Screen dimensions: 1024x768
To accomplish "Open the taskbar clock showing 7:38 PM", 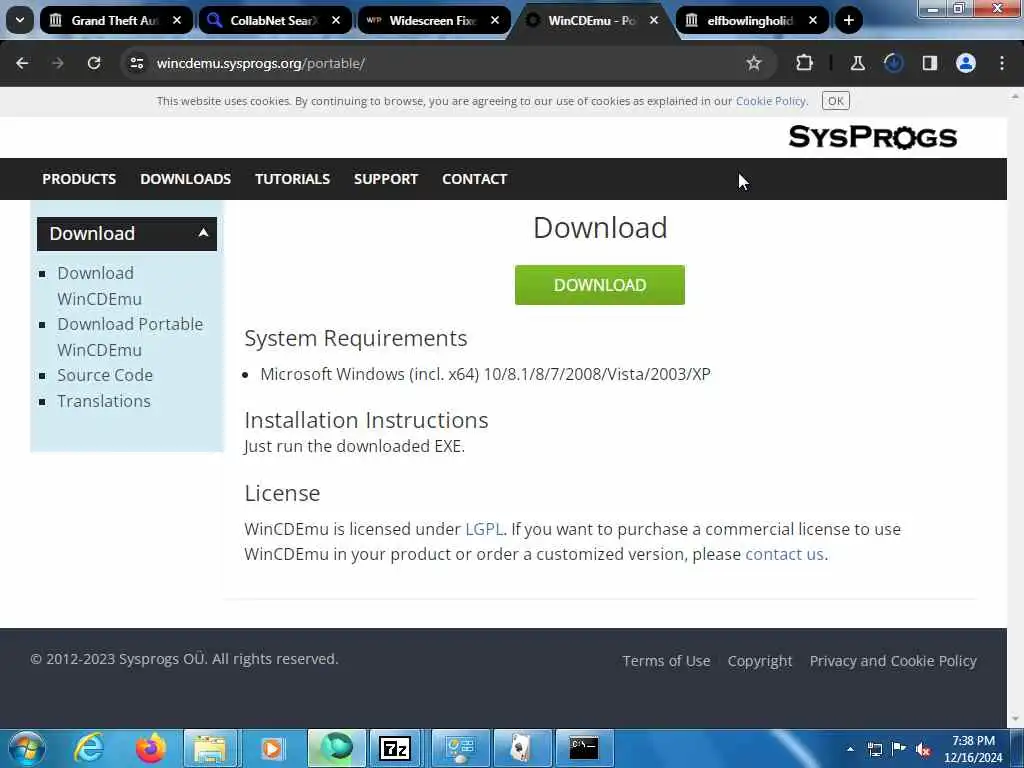I will tap(973, 749).
